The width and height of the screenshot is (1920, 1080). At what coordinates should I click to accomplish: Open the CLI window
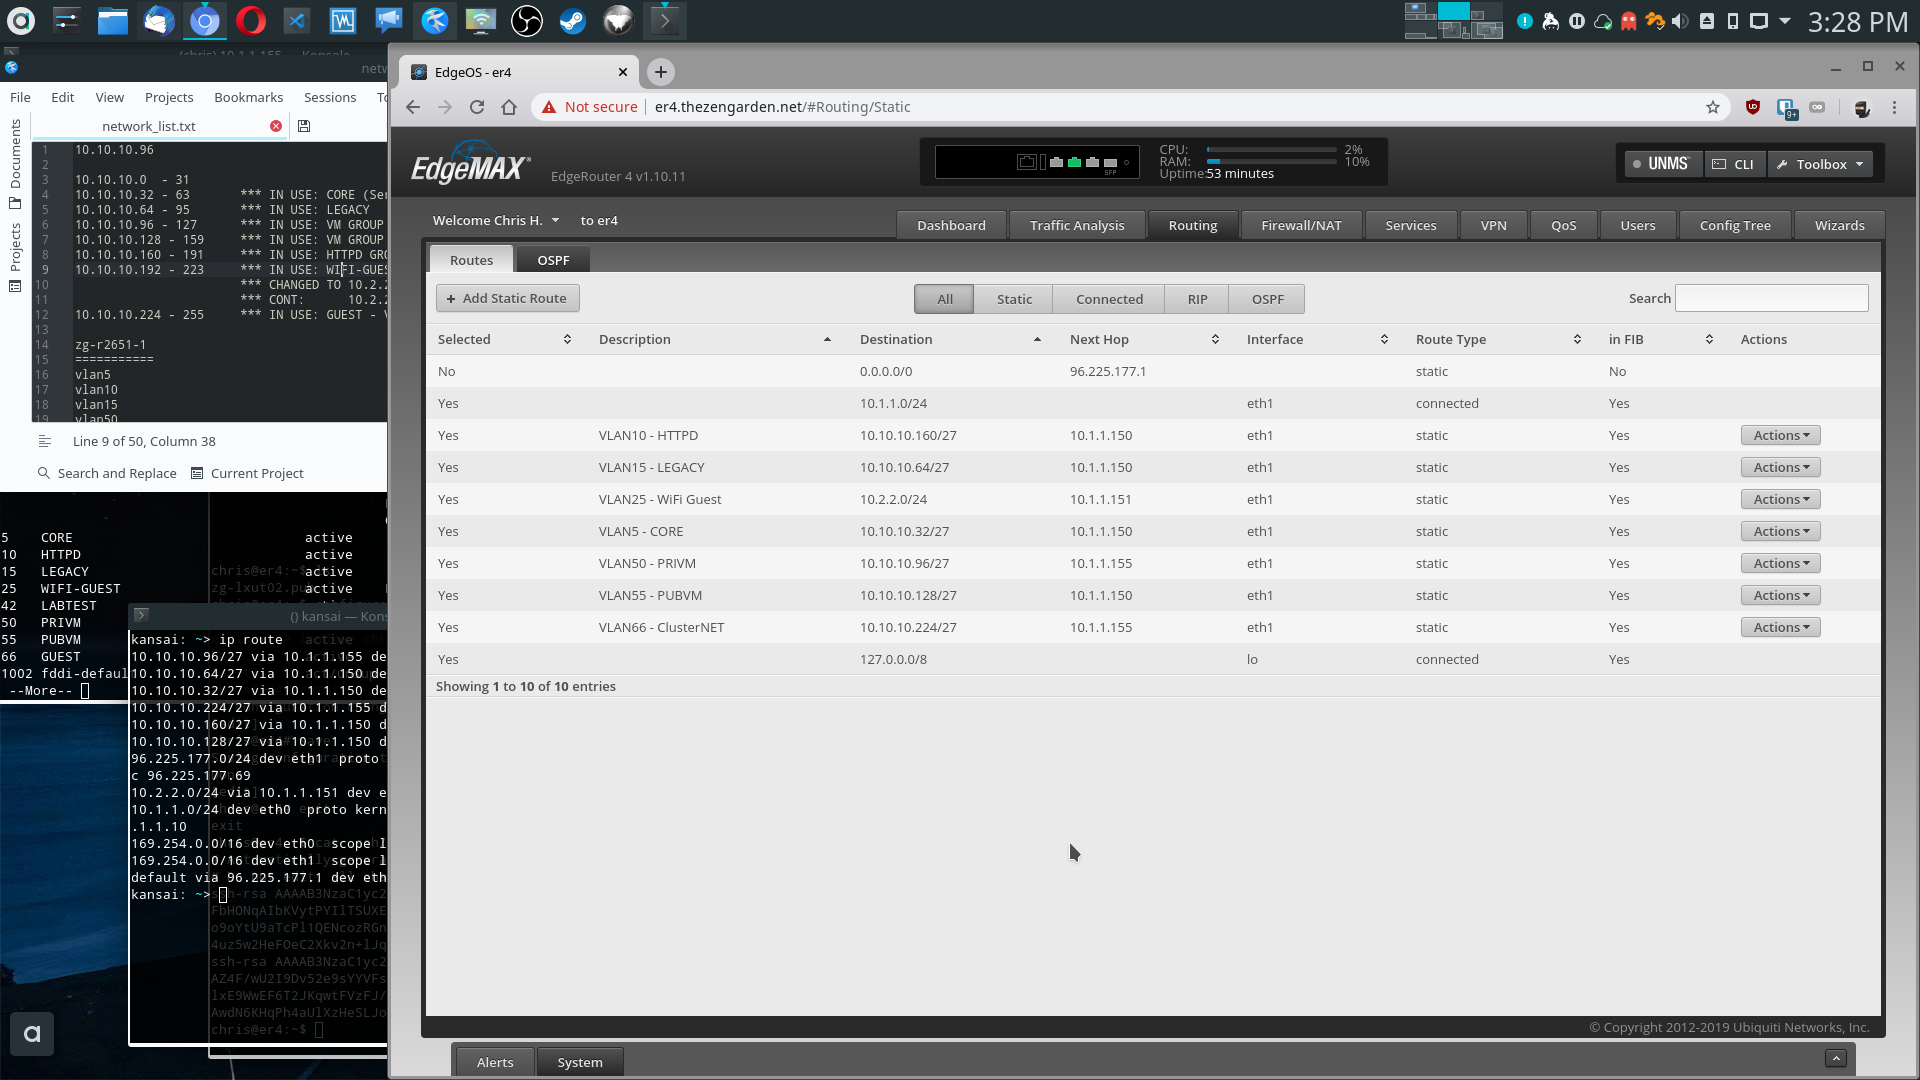[1733, 164]
